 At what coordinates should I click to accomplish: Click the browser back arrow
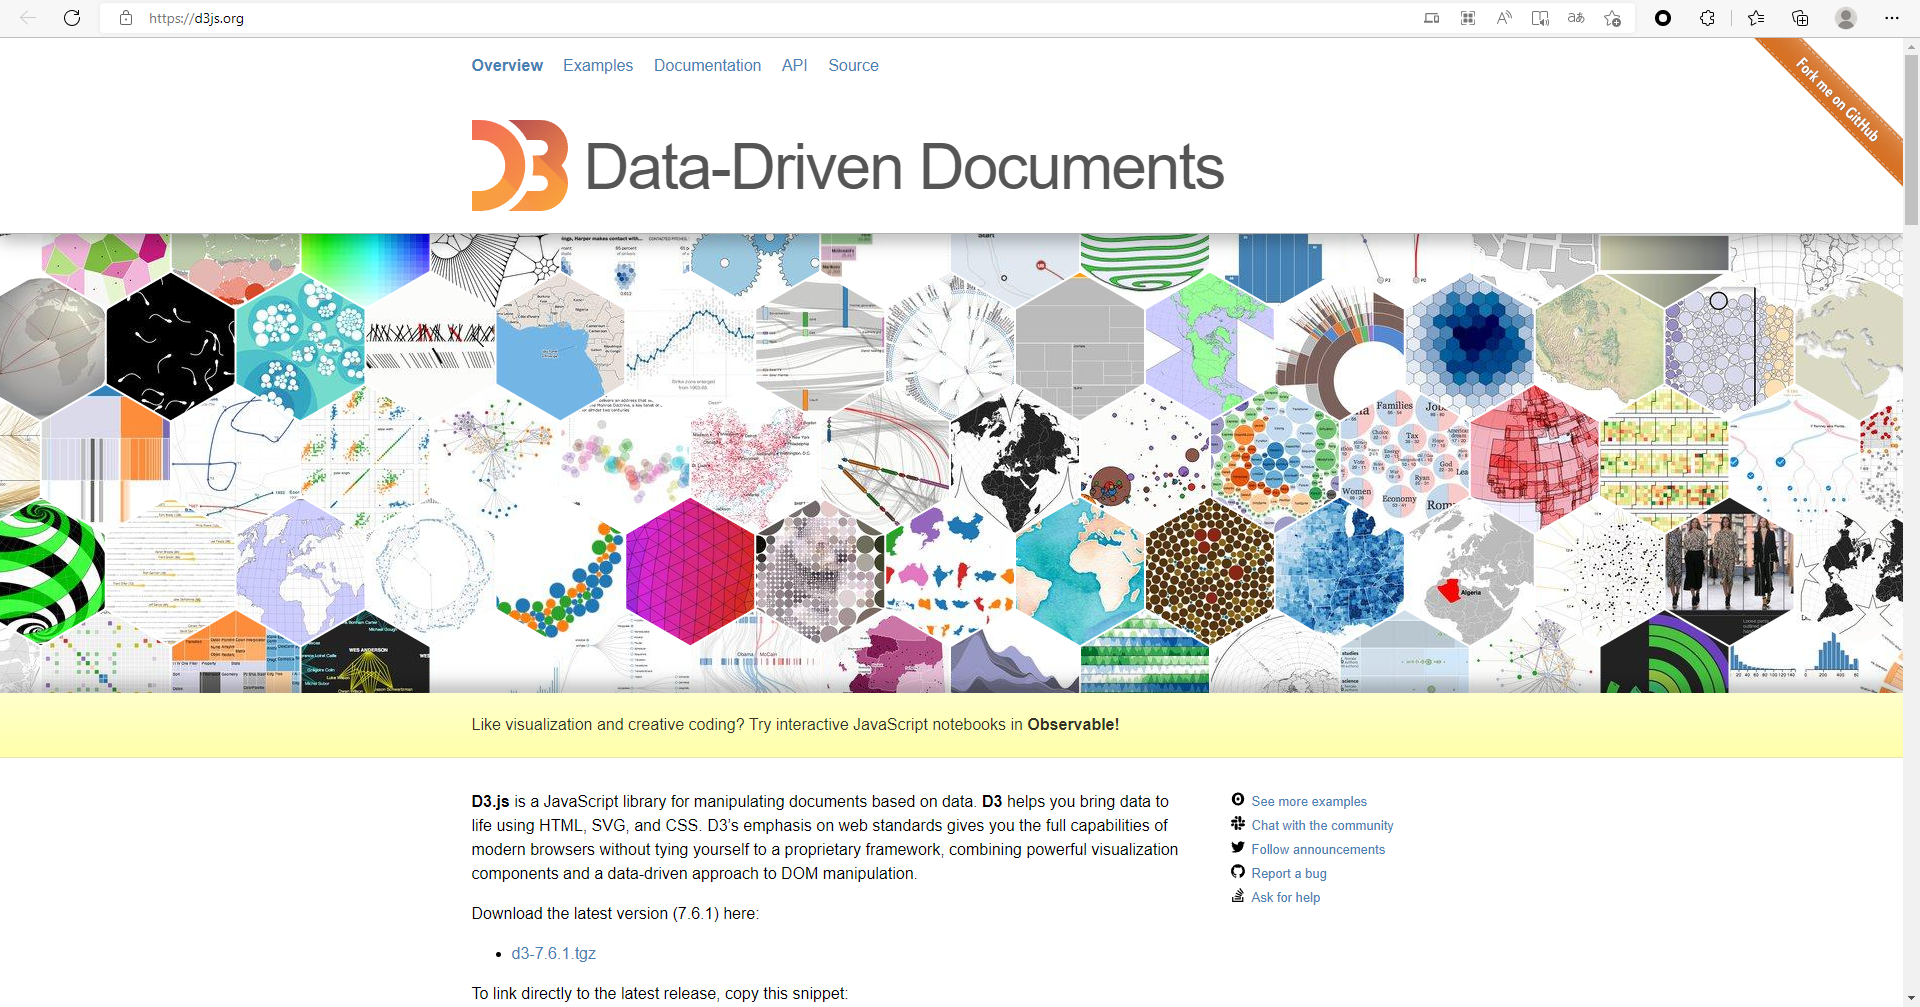point(28,18)
